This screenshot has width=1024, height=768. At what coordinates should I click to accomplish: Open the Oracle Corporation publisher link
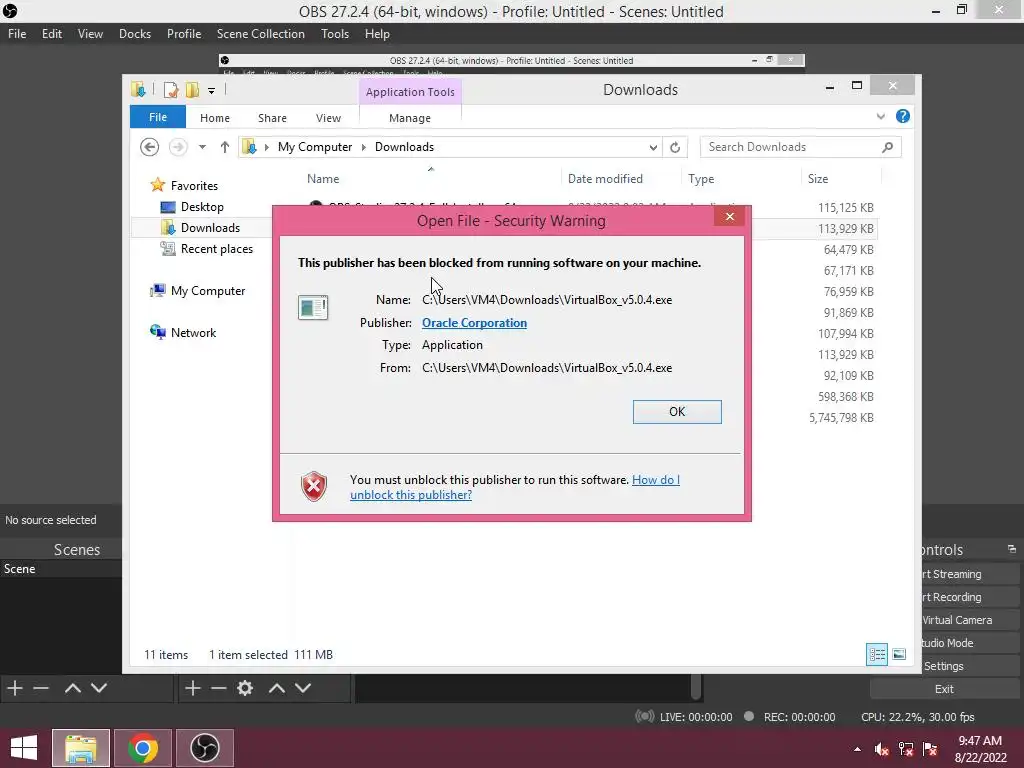[x=474, y=323]
